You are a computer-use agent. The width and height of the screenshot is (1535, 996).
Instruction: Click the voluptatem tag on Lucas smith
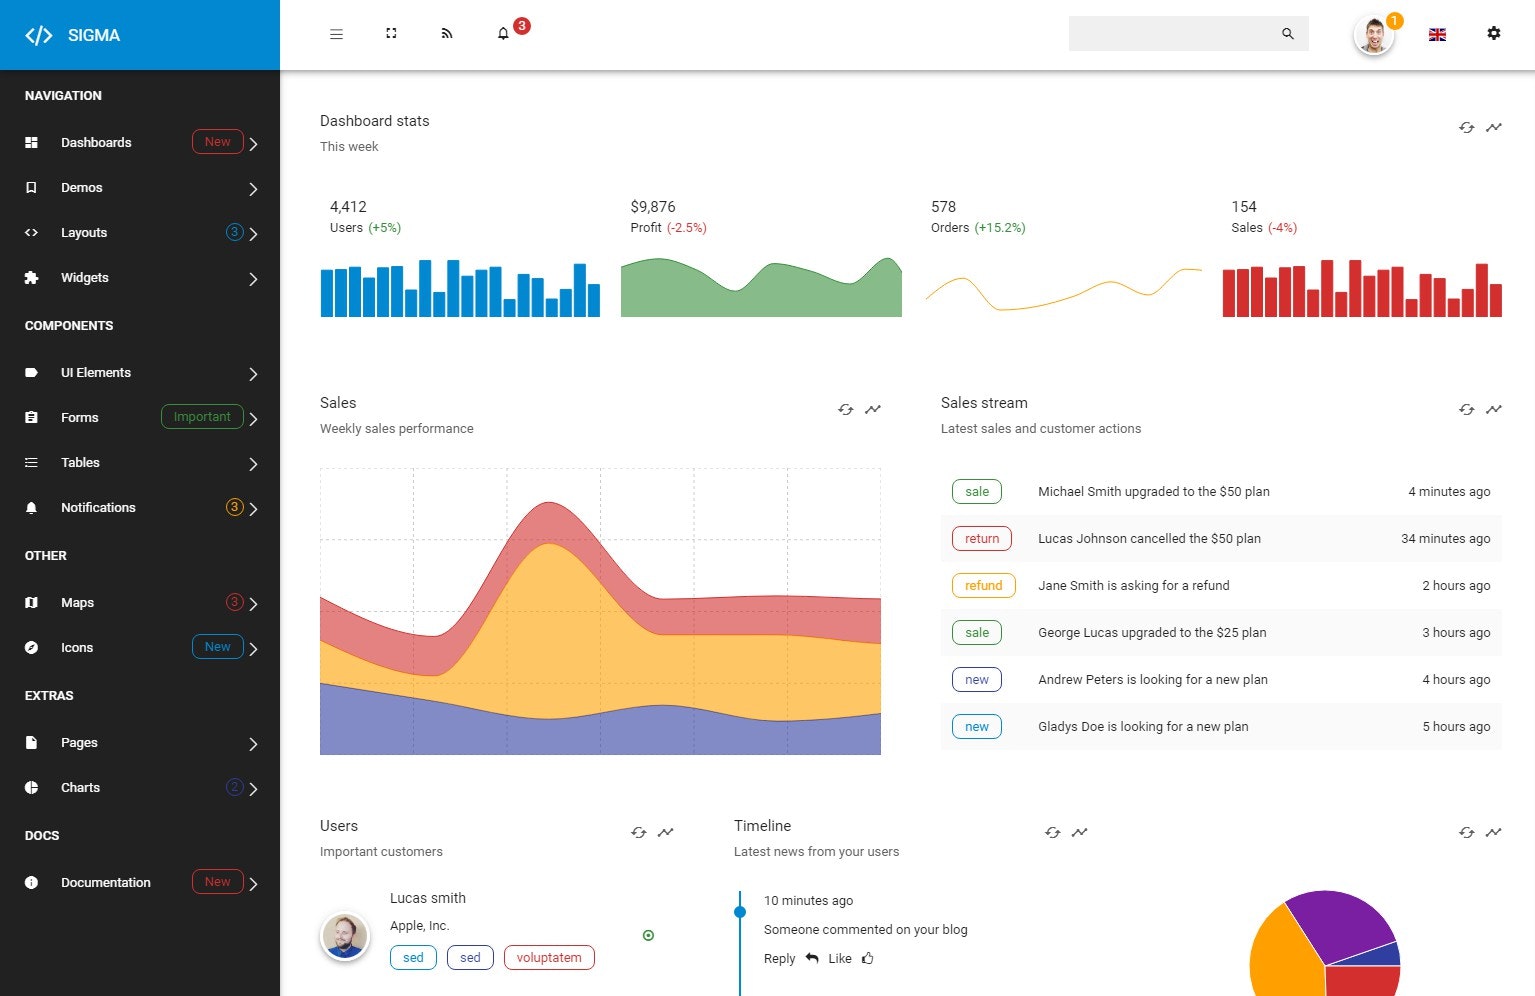coord(549,957)
